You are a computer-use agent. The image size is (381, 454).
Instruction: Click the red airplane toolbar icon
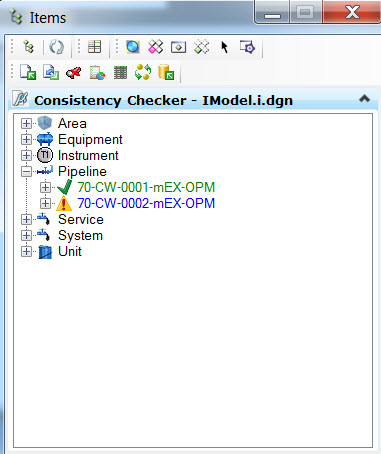(x=74, y=72)
